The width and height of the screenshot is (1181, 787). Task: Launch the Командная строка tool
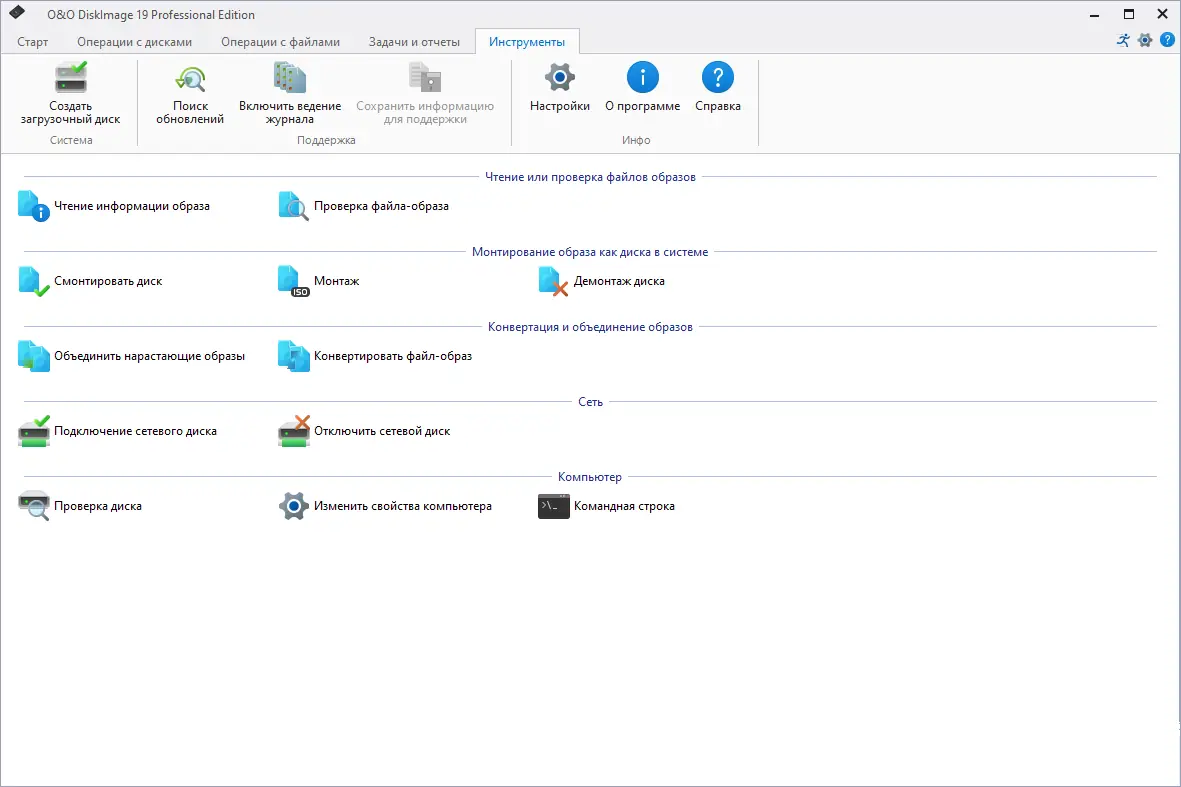click(x=625, y=506)
